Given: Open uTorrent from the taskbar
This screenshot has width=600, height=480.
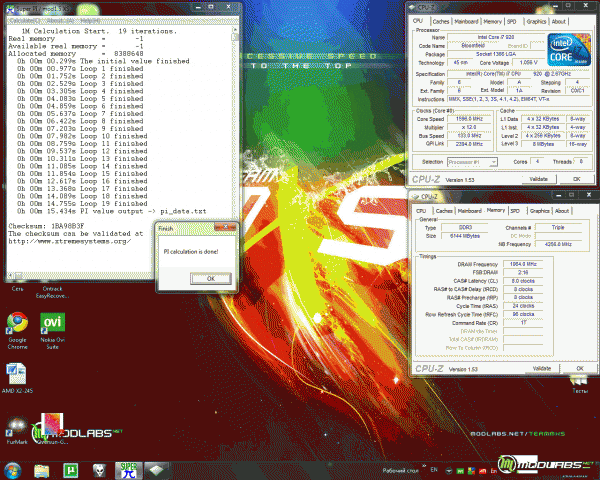Looking at the screenshot, I should (71, 470).
